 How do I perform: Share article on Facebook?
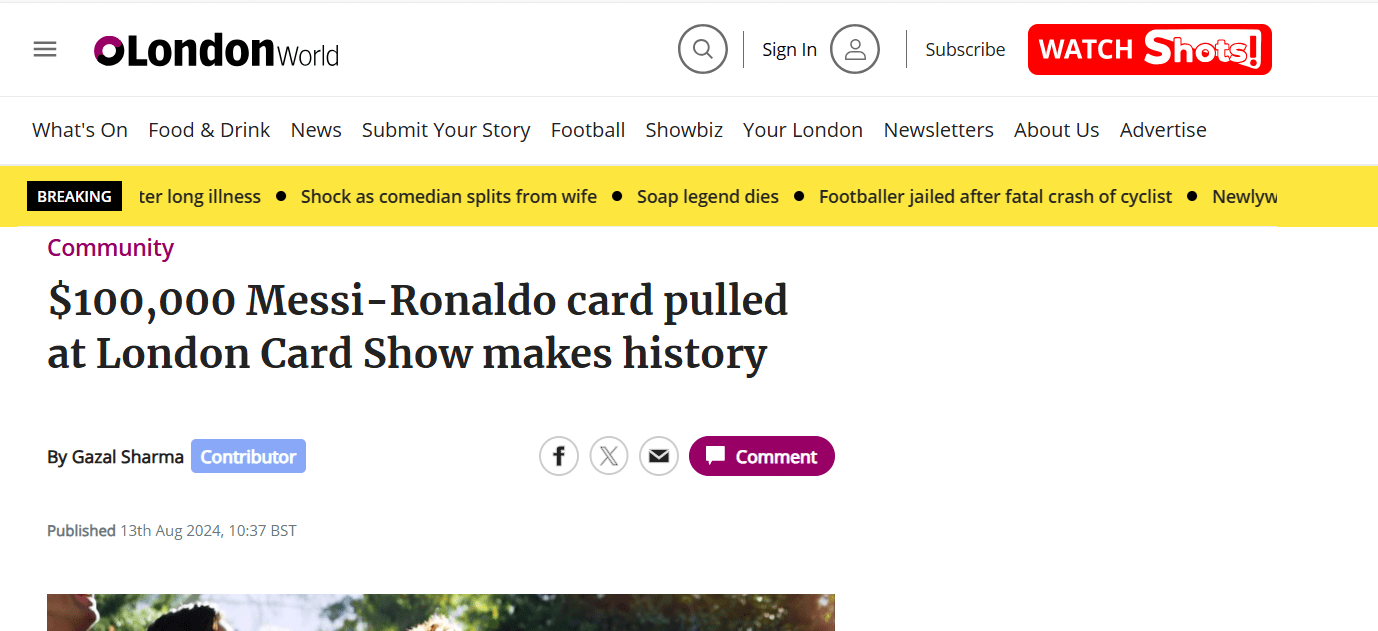click(559, 457)
